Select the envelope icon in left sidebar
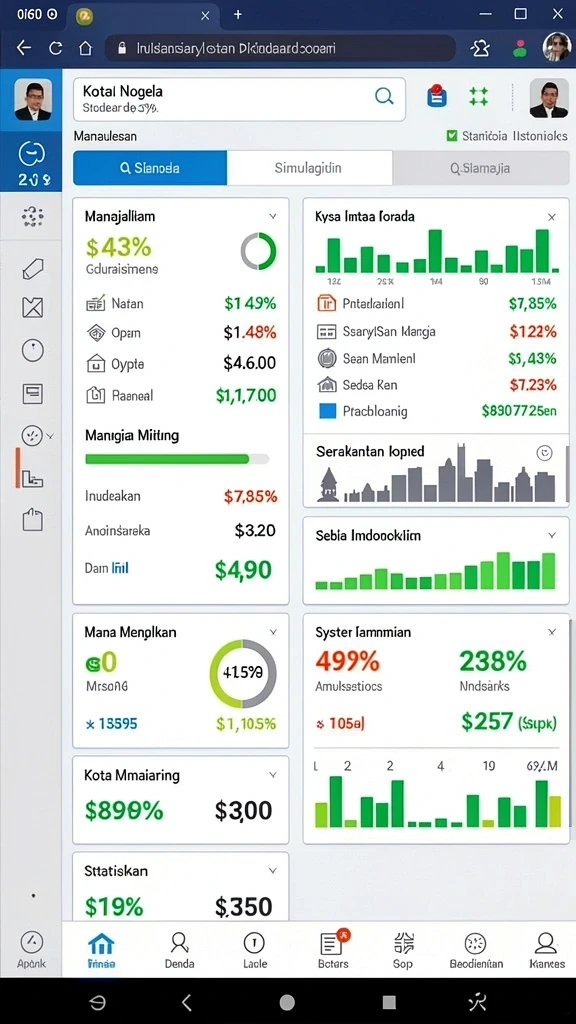 pos(33,307)
